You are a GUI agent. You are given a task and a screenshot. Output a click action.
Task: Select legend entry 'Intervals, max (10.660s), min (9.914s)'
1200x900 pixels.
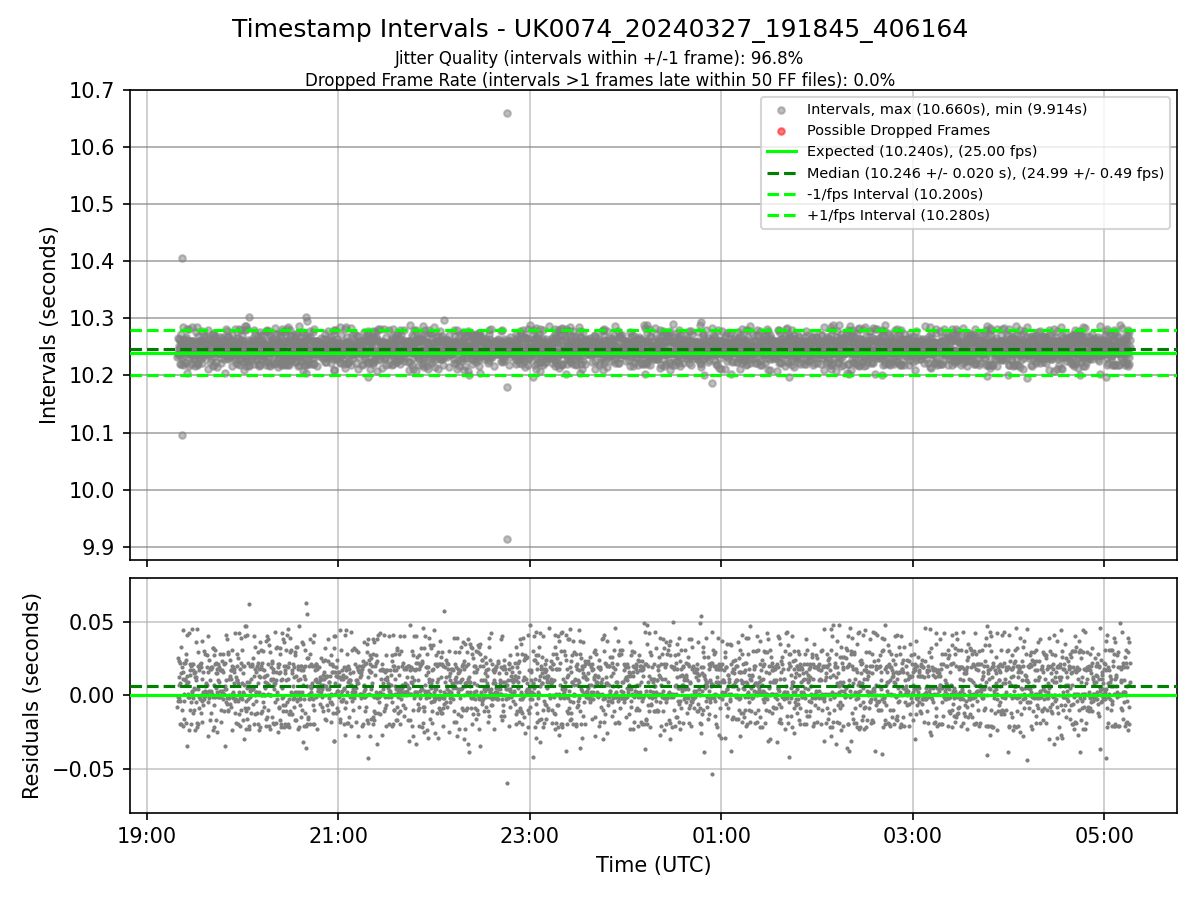coord(946,109)
